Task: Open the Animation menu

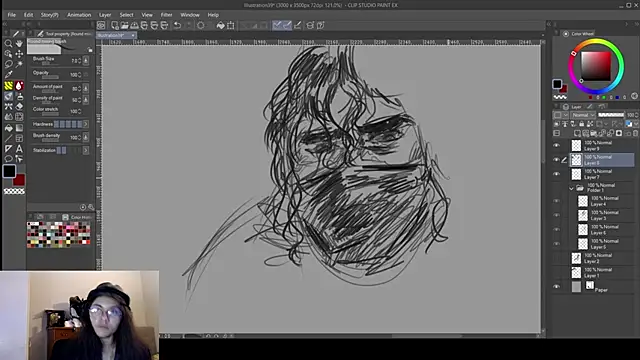Action: pyautogui.click(x=79, y=15)
